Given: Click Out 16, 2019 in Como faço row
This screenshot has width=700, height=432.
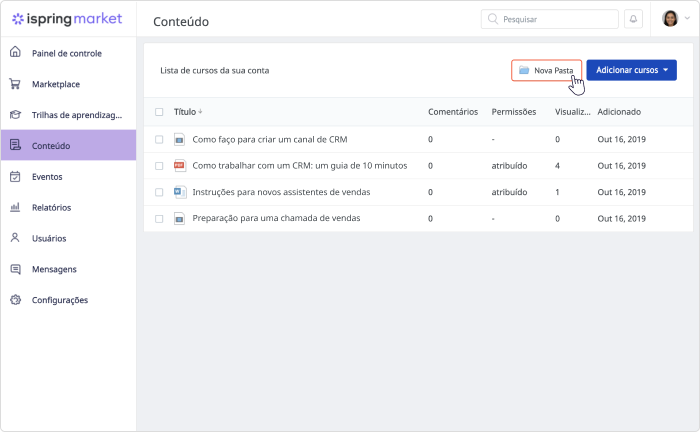Looking at the screenshot, I should pos(621,139).
